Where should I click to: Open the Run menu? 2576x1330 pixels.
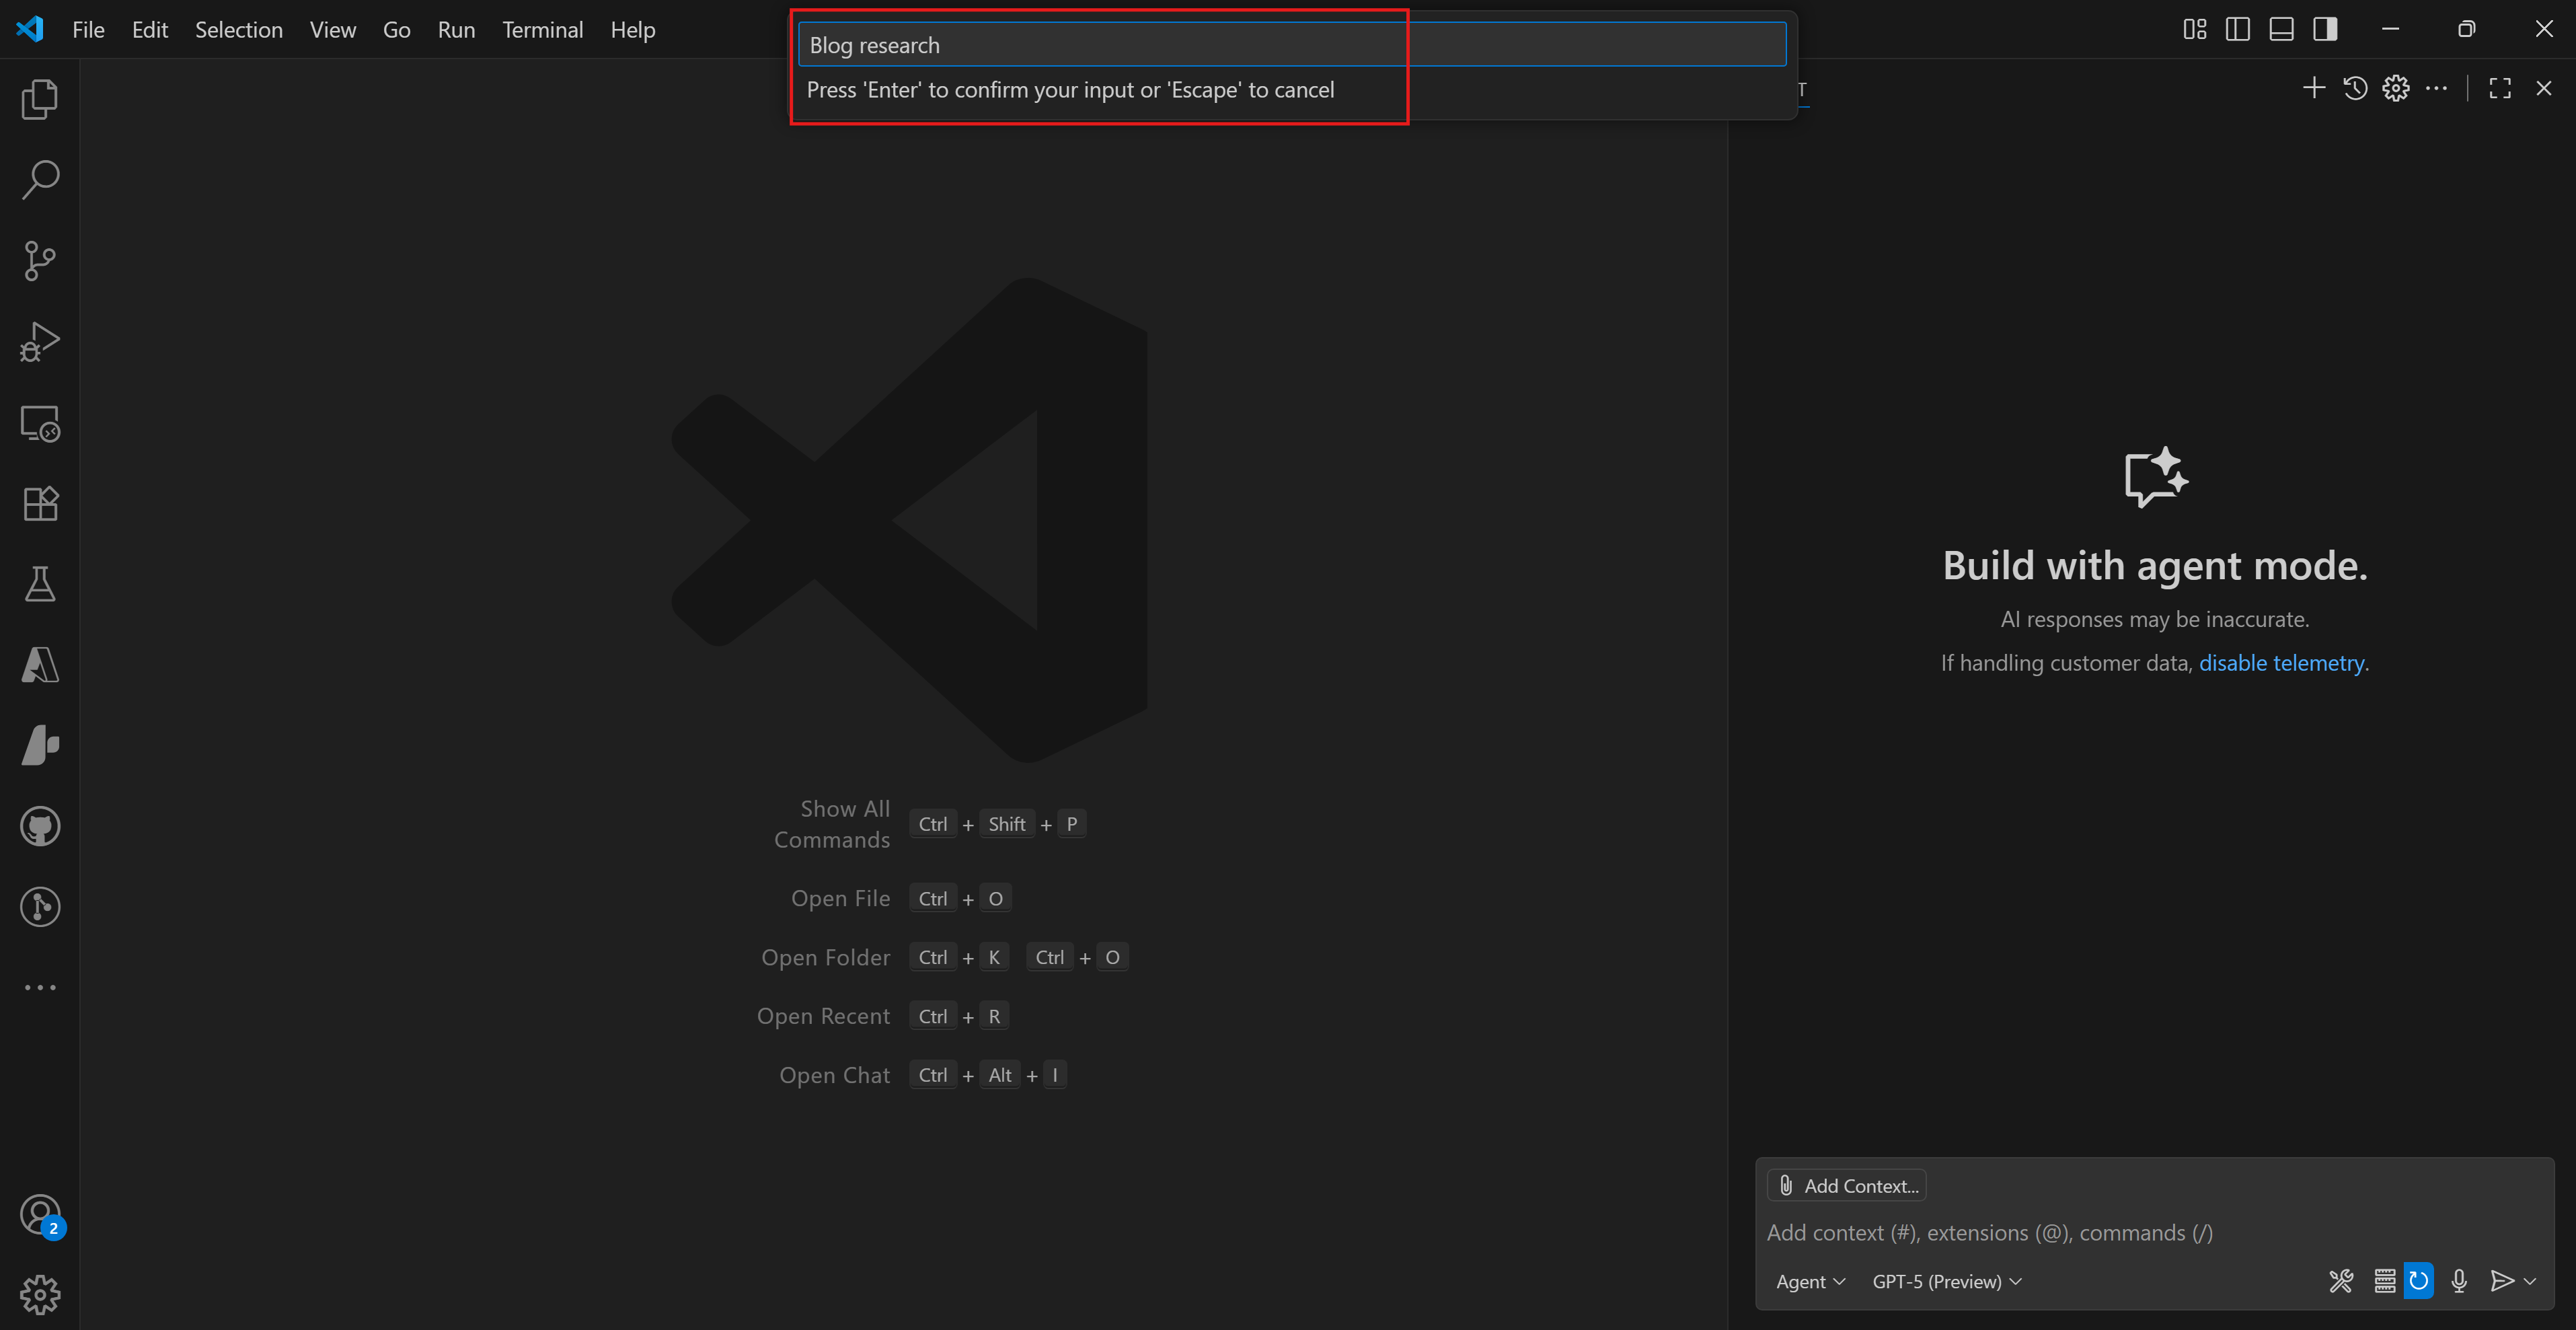pos(456,30)
